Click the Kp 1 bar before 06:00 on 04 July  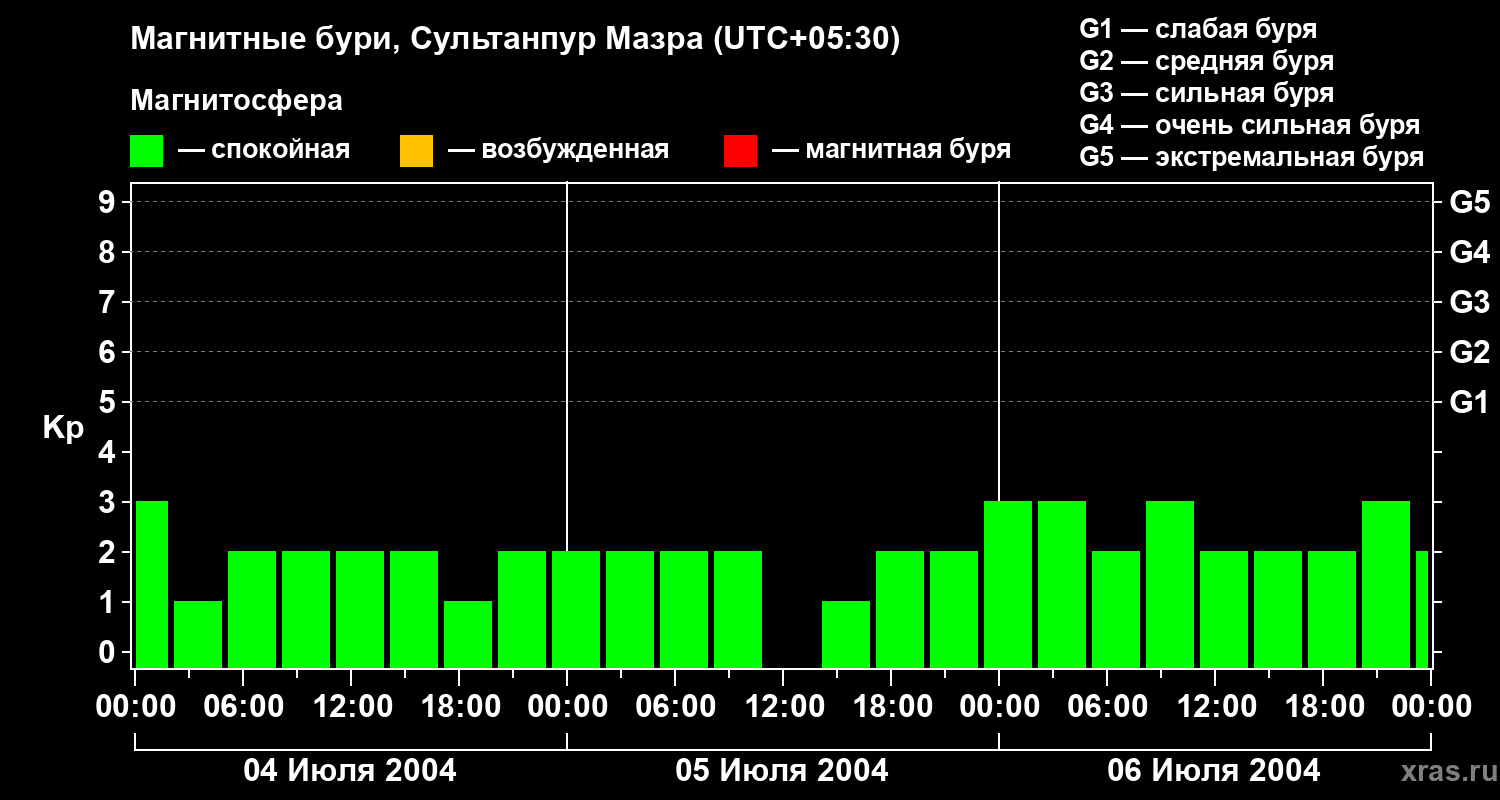click(x=198, y=634)
